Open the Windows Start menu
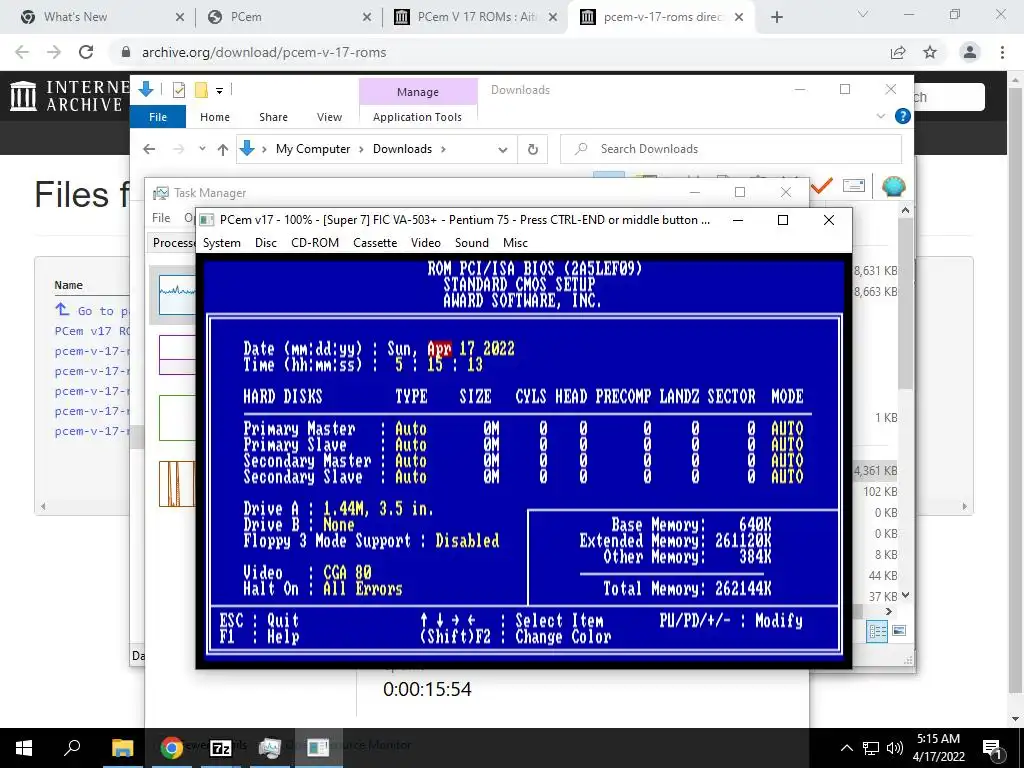 (24, 747)
